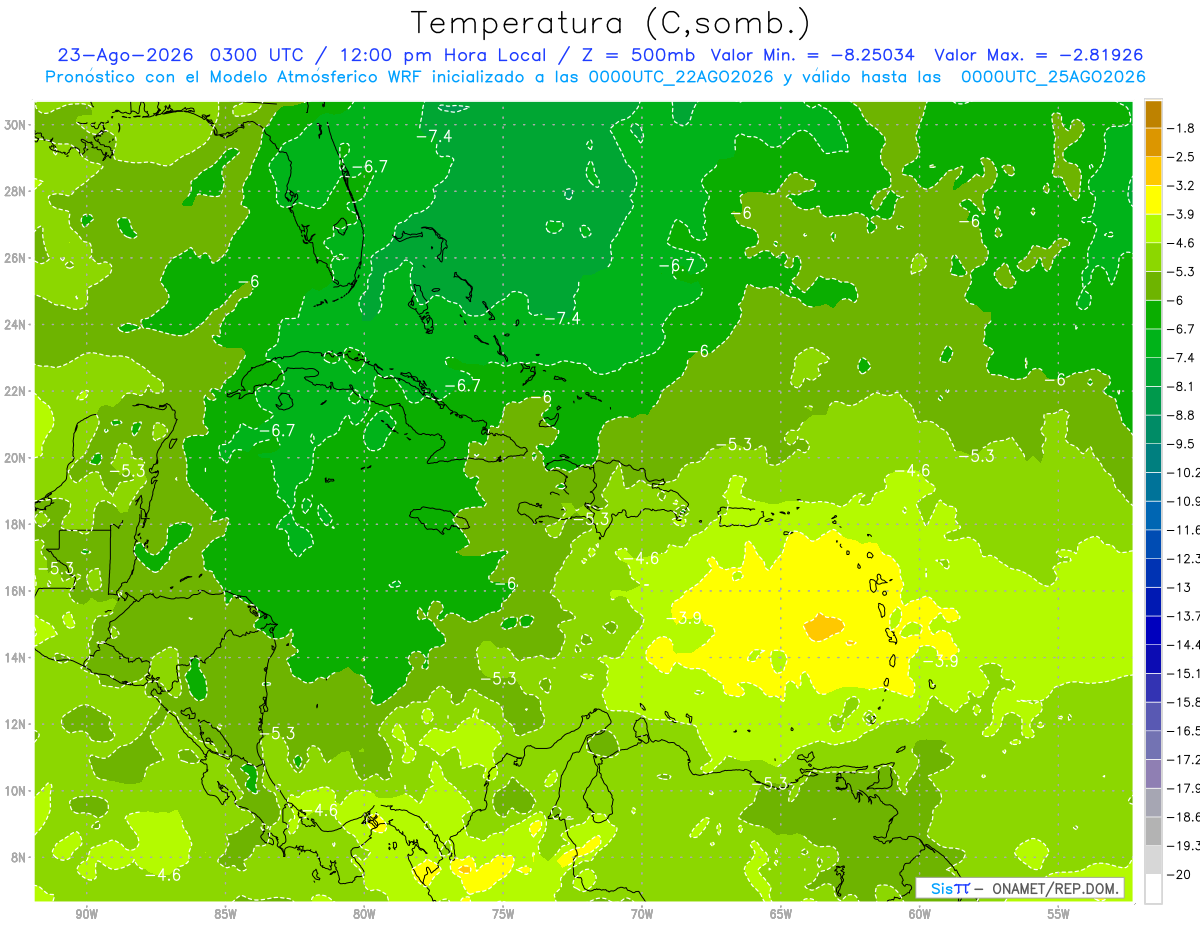The width and height of the screenshot is (1200, 927).
Task: Click the 85W longitude axis label
Action: click(x=226, y=914)
